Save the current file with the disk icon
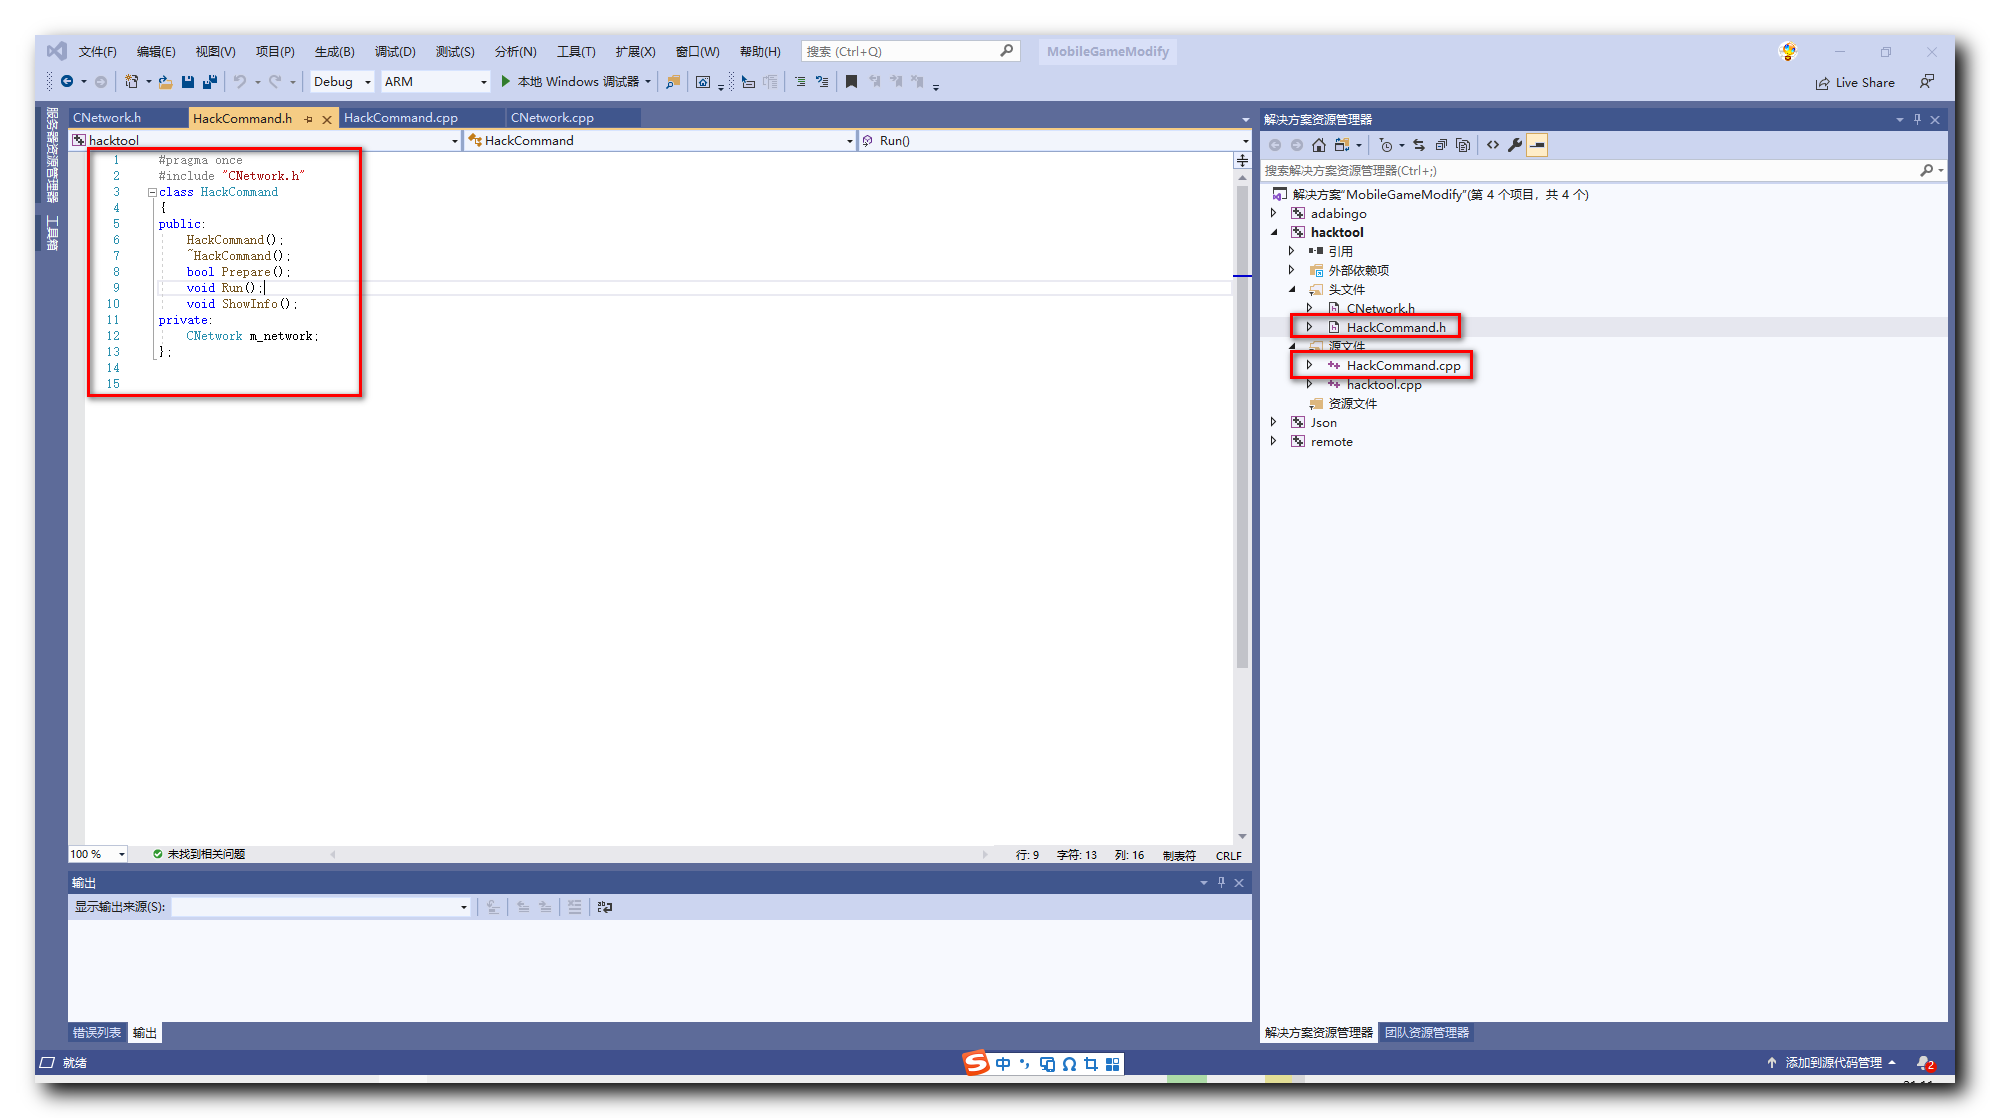The width and height of the screenshot is (1990, 1118). click(188, 82)
